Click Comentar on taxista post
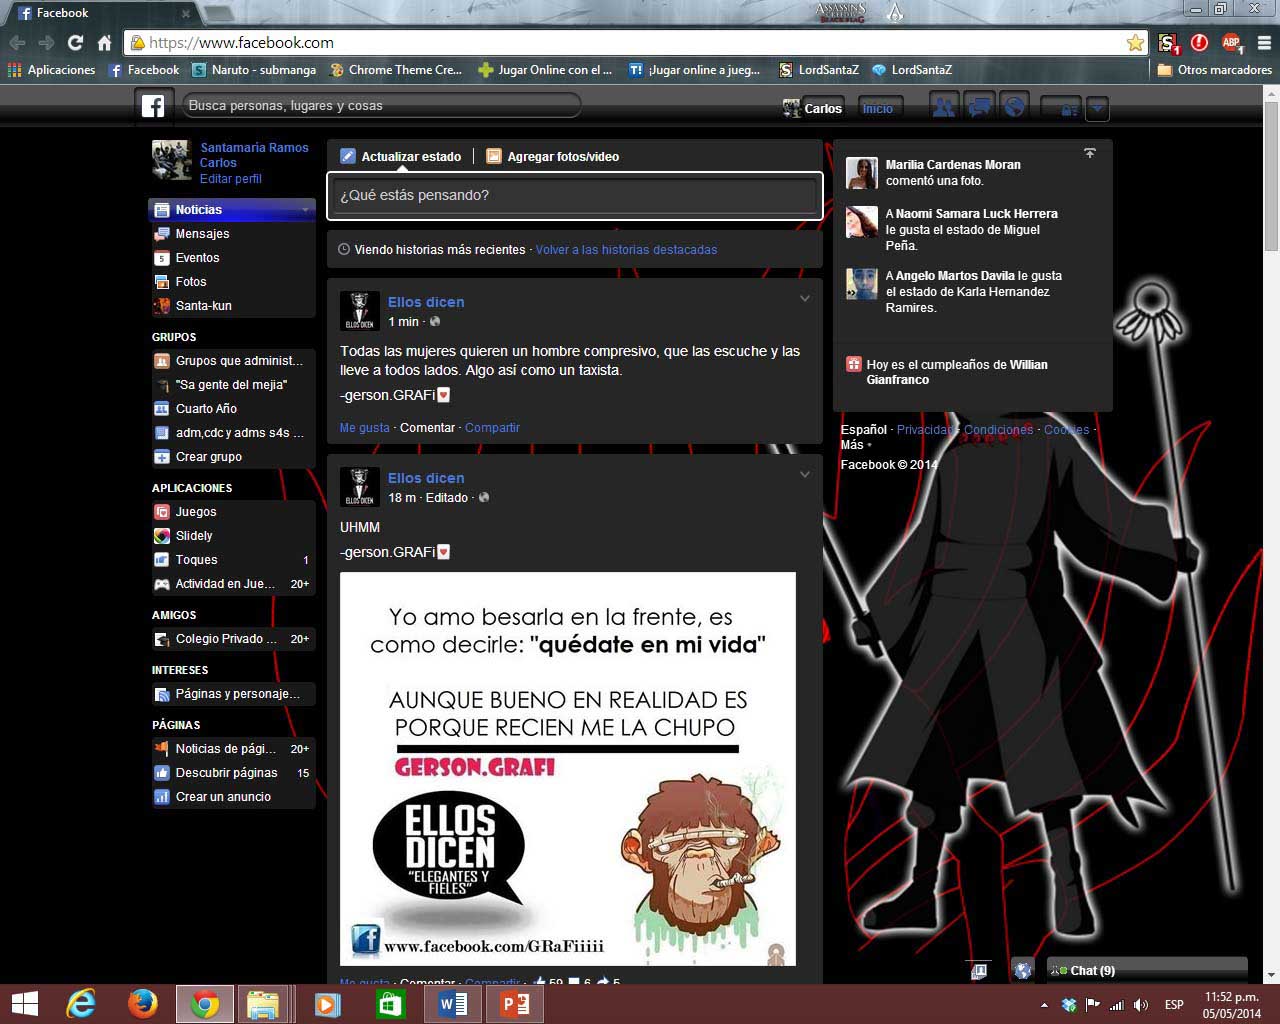 coord(427,428)
